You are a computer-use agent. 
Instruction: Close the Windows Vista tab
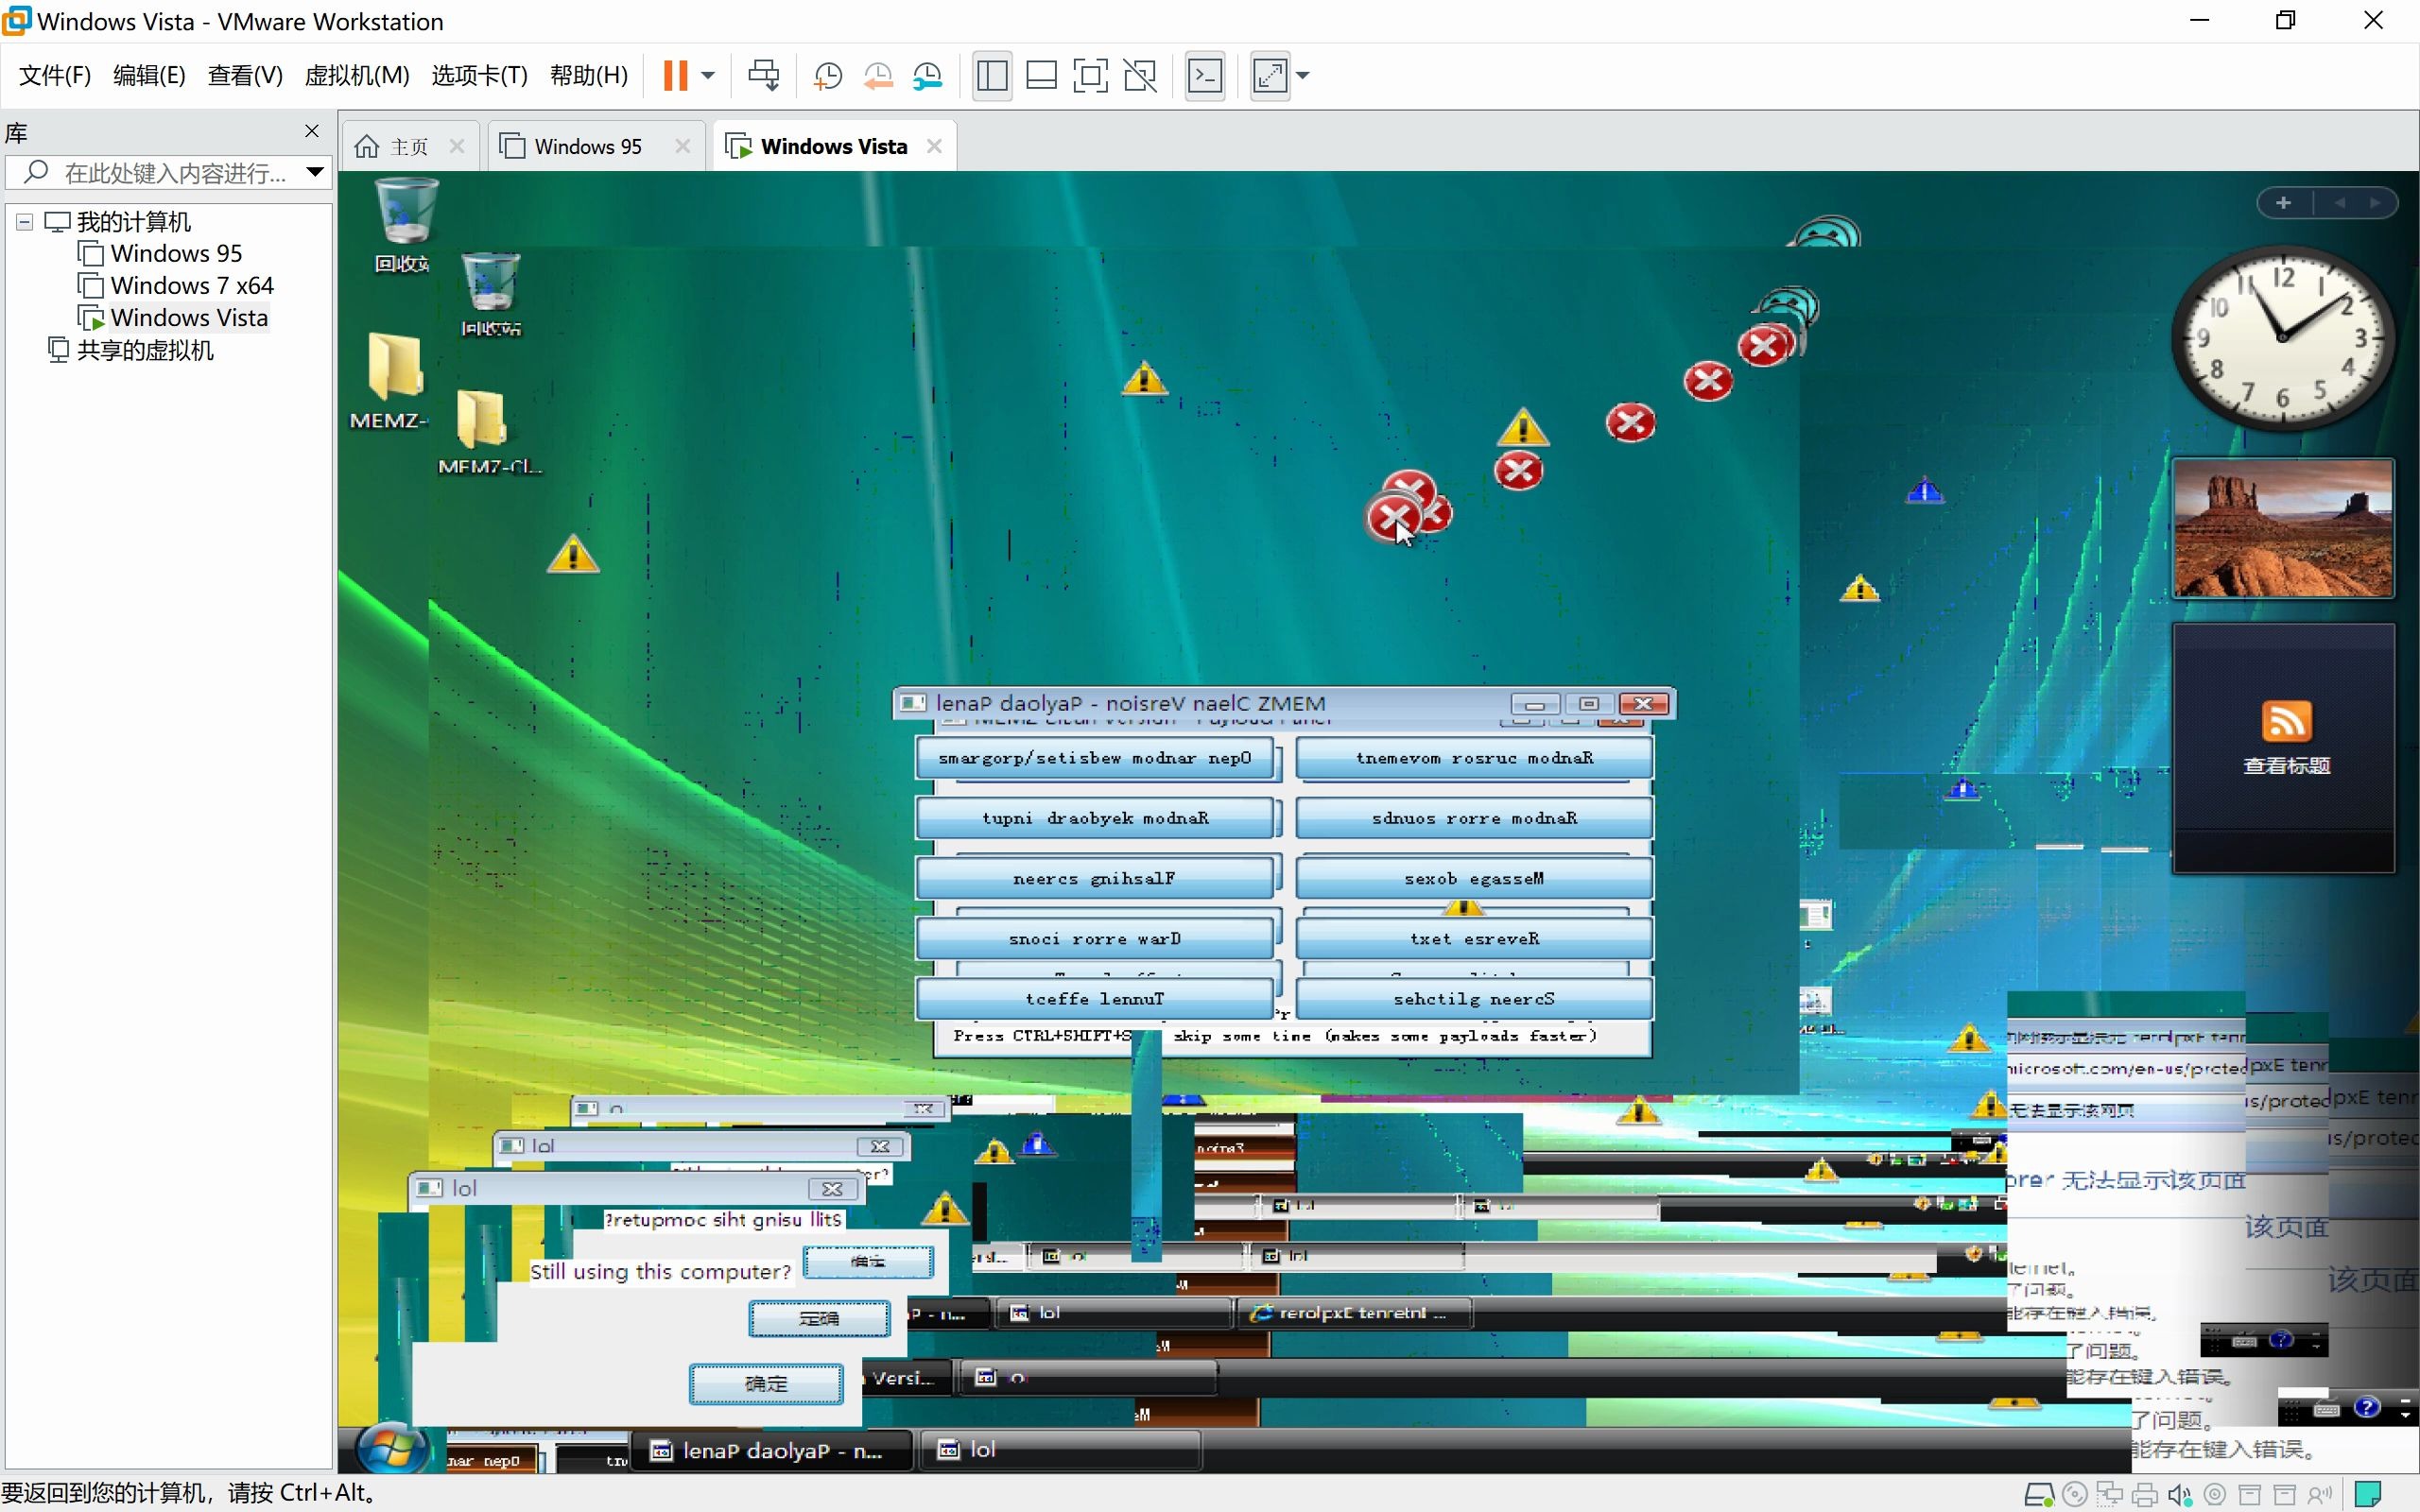tap(935, 146)
